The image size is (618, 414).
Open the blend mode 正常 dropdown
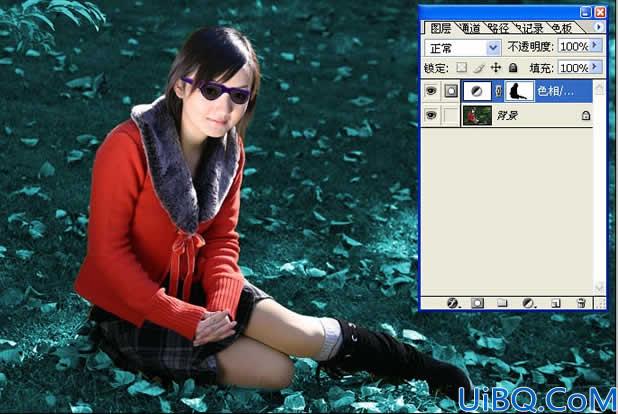click(x=493, y=48)
